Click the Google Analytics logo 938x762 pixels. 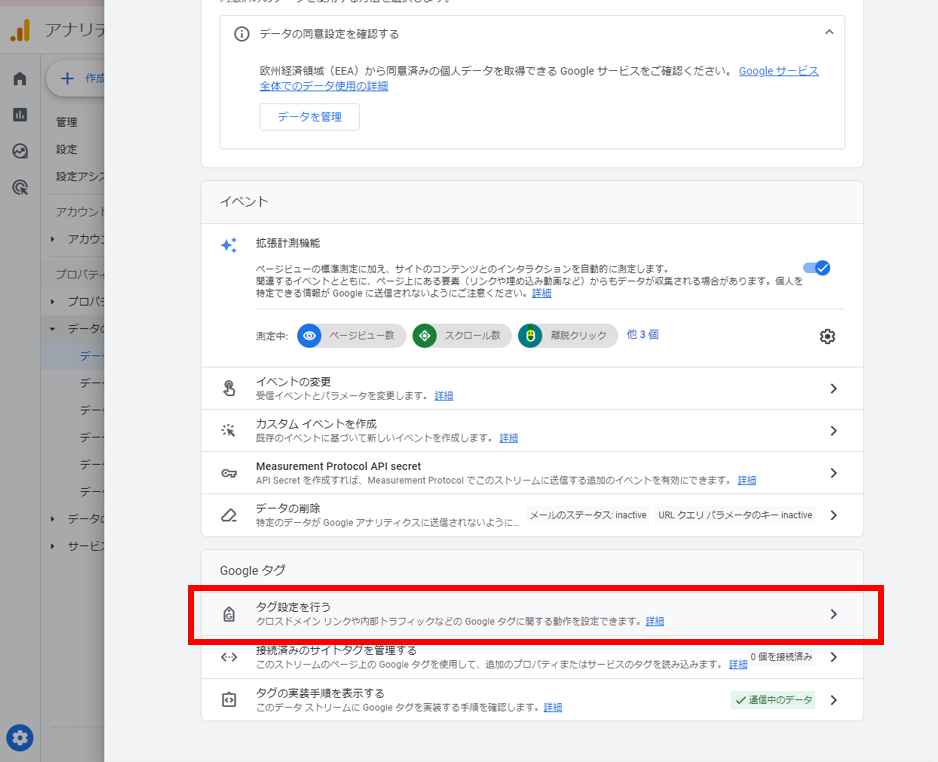[20, 30]
